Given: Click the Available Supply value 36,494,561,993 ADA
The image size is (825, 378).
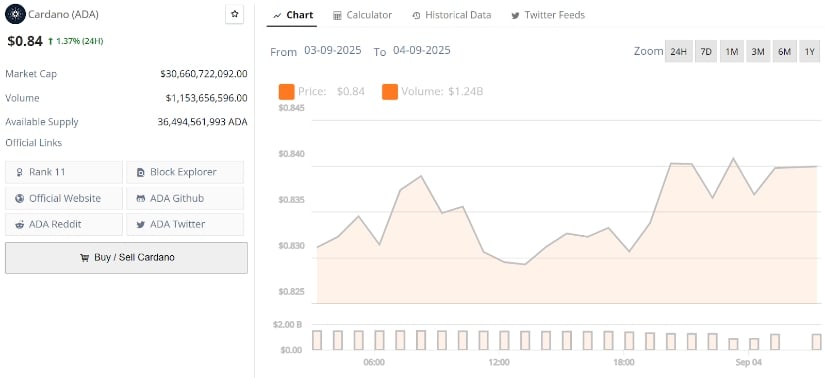Looking at the screenshot, I should [x=202, y=122].
